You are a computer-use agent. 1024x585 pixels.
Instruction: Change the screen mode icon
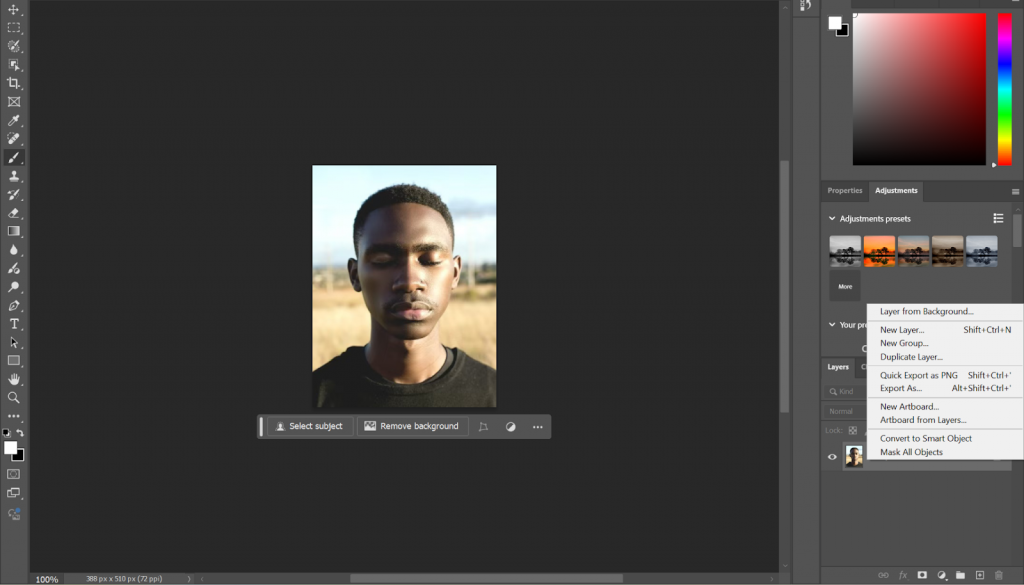[13, 493]
